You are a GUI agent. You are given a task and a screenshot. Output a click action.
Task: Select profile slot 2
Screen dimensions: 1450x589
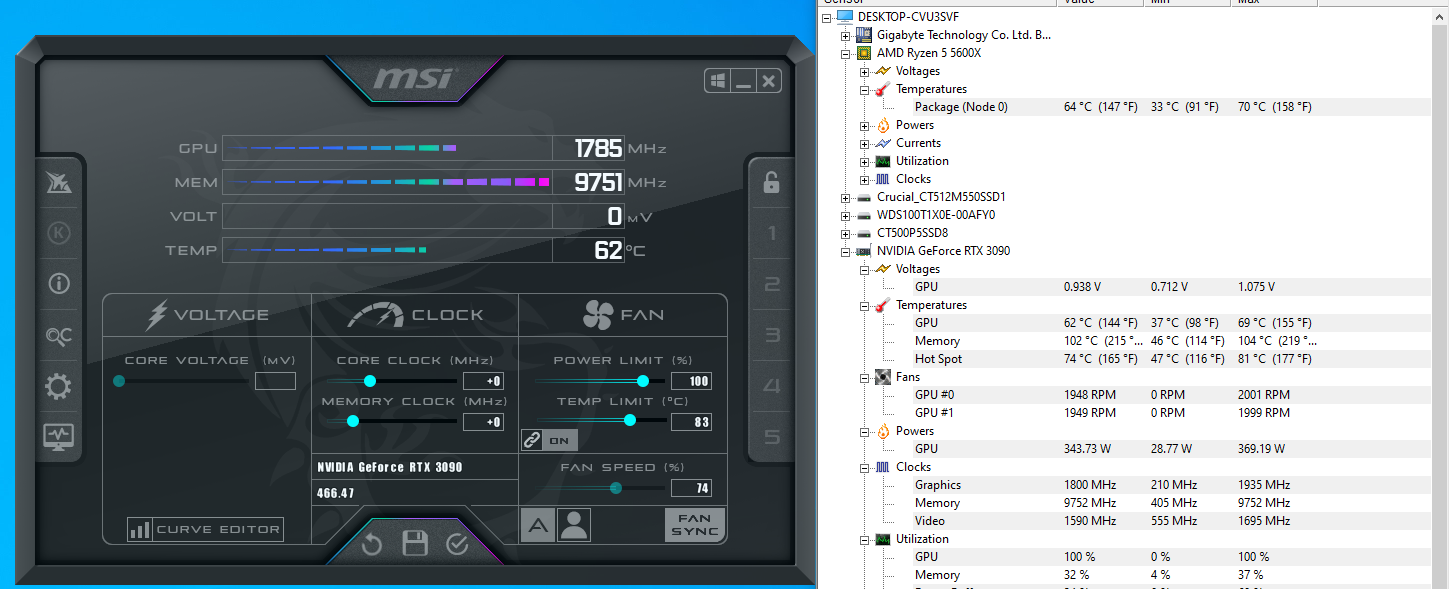(x=771, y=285)
